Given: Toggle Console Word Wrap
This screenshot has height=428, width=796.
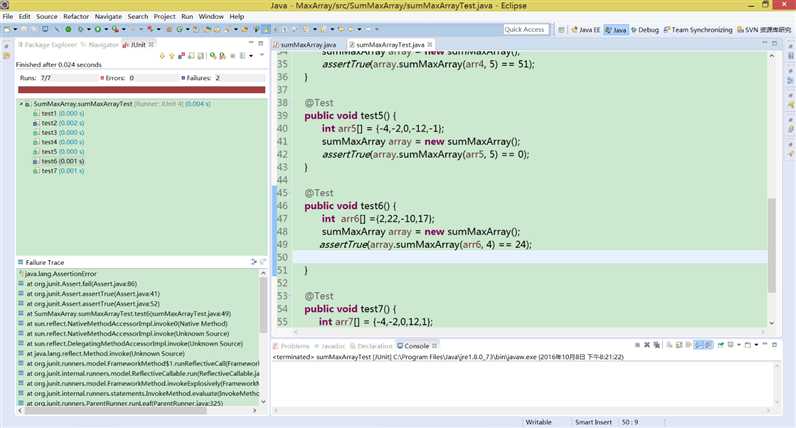Looking at the screenshot, I should pos(688,345).
